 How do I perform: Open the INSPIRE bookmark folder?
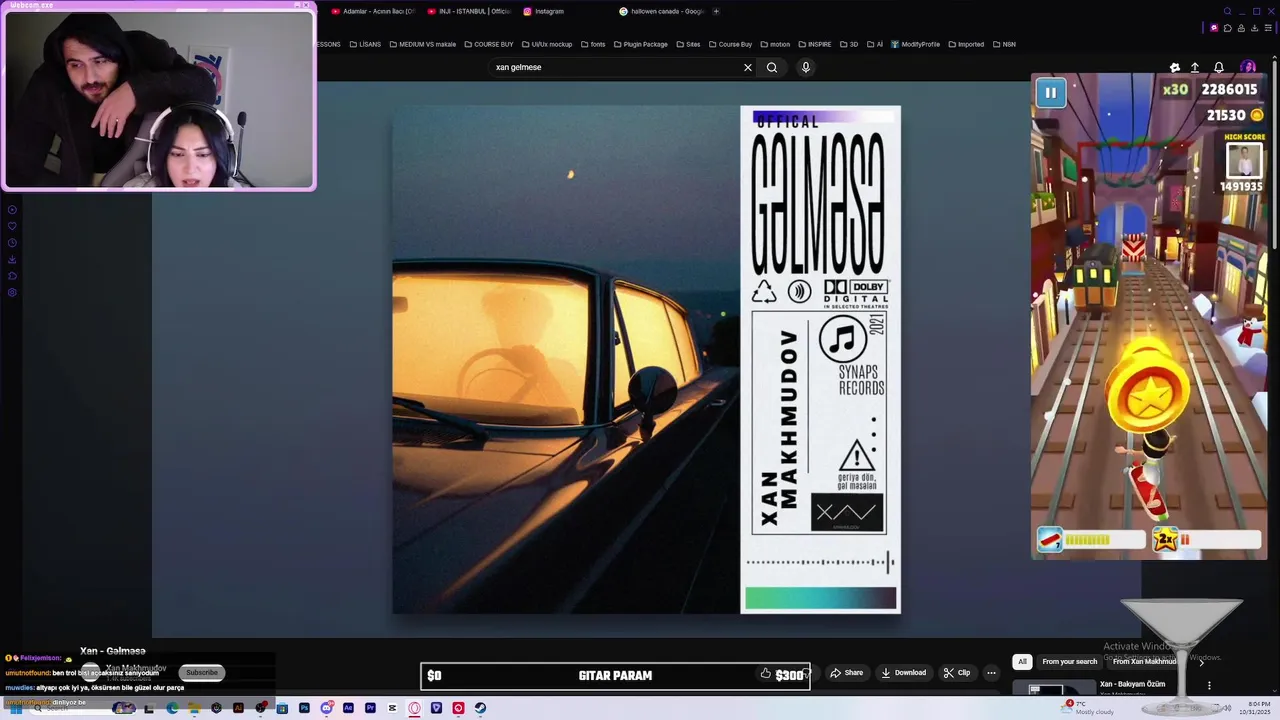click(x=814, y=44)
